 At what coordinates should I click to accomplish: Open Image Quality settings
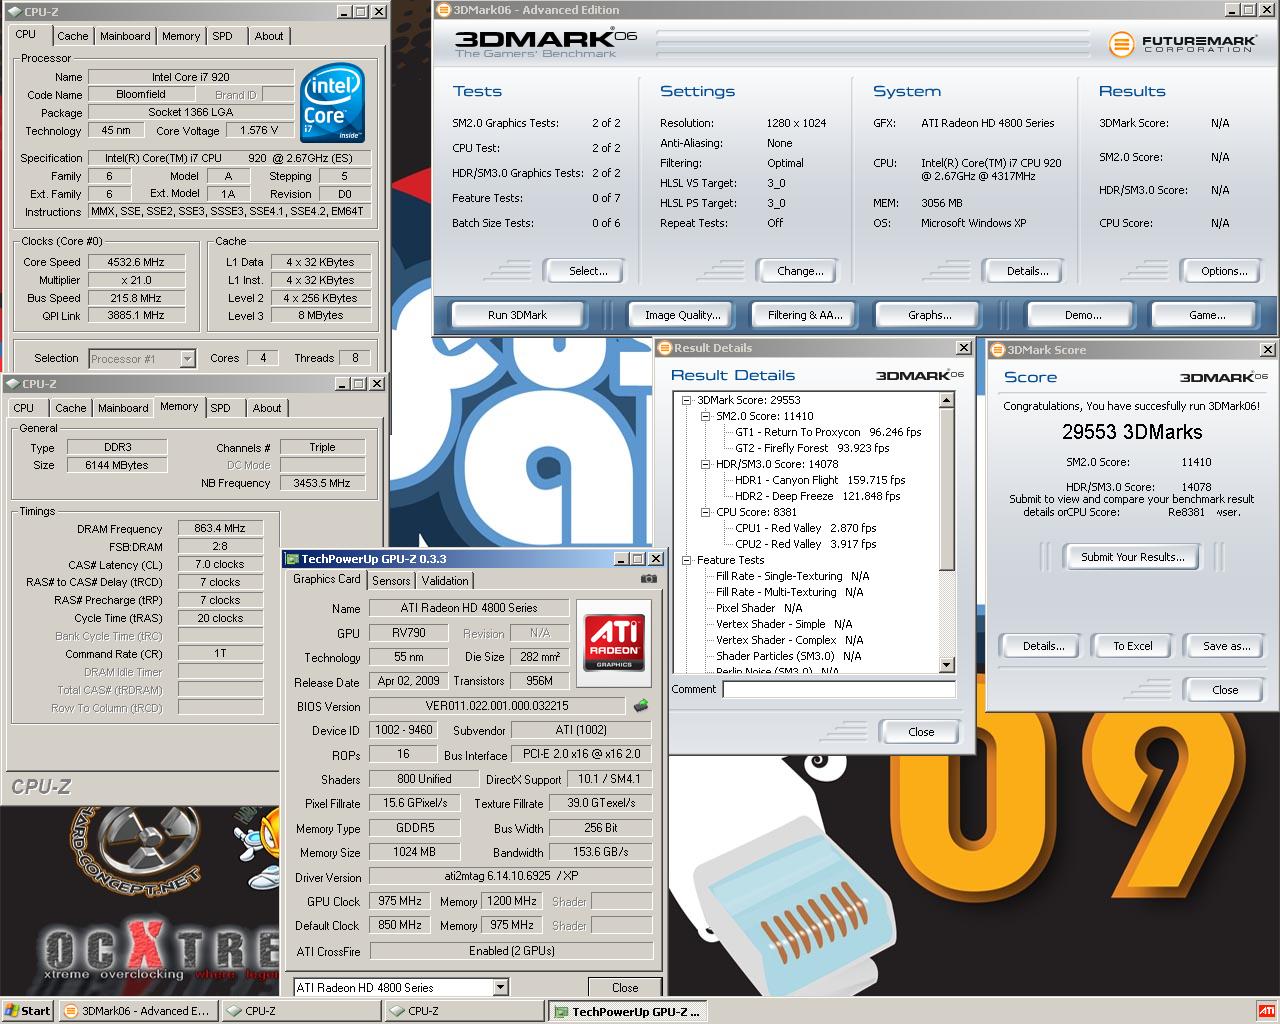tap(682, 315)
